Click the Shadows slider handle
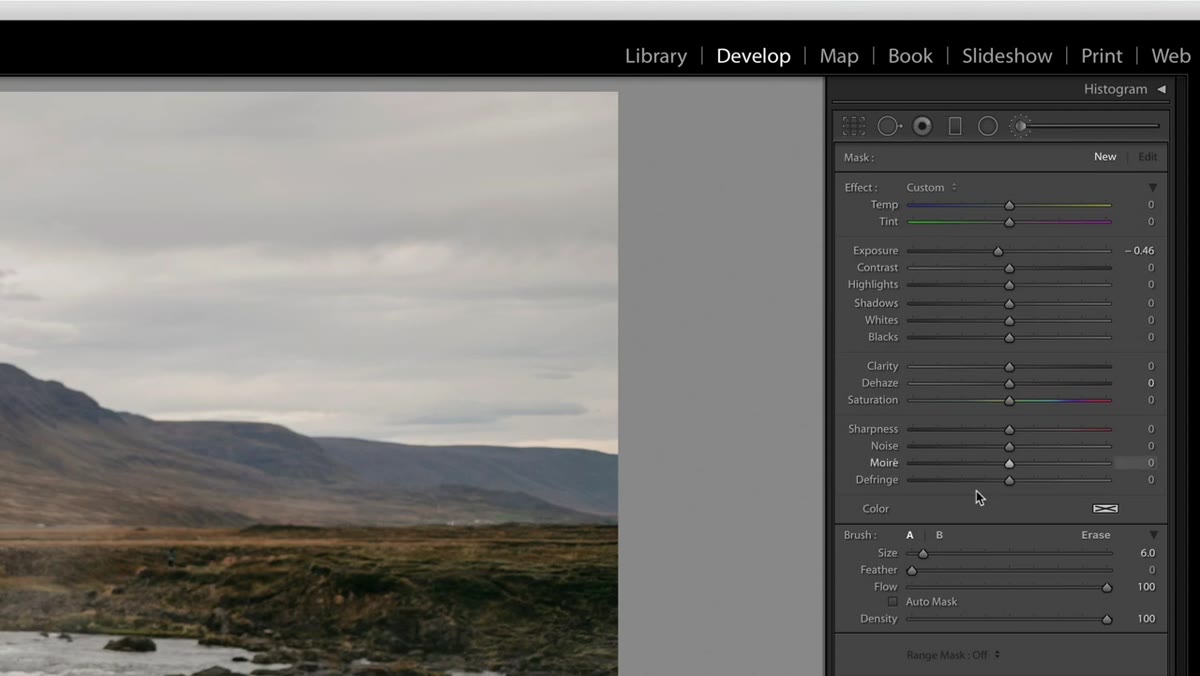This screenshot has width=1200, height=676. coord(1009,303)
